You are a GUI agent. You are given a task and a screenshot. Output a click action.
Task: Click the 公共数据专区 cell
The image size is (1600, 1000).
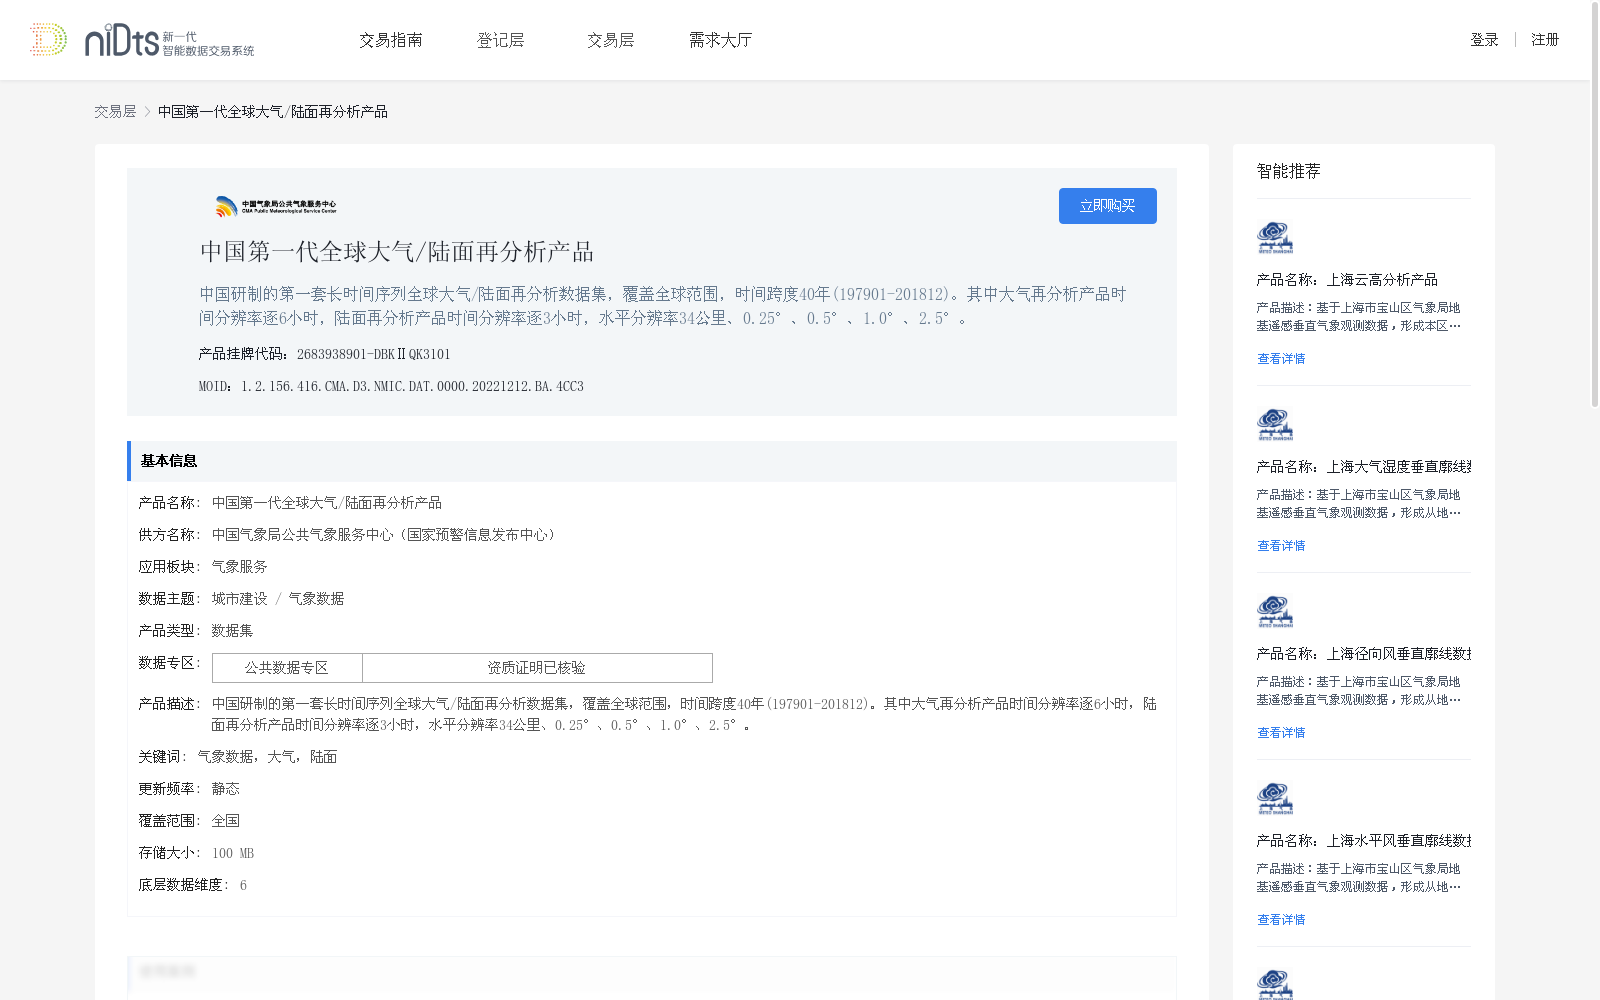[x=287, y=668]
